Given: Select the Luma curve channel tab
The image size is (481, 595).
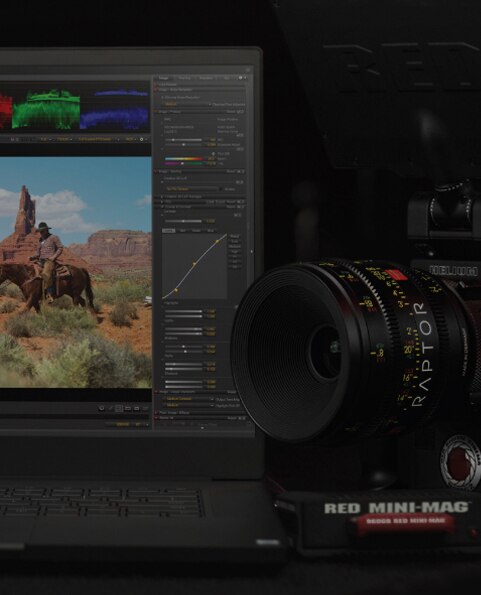Looking at the screenshot, I should click(x=168, y=231).
